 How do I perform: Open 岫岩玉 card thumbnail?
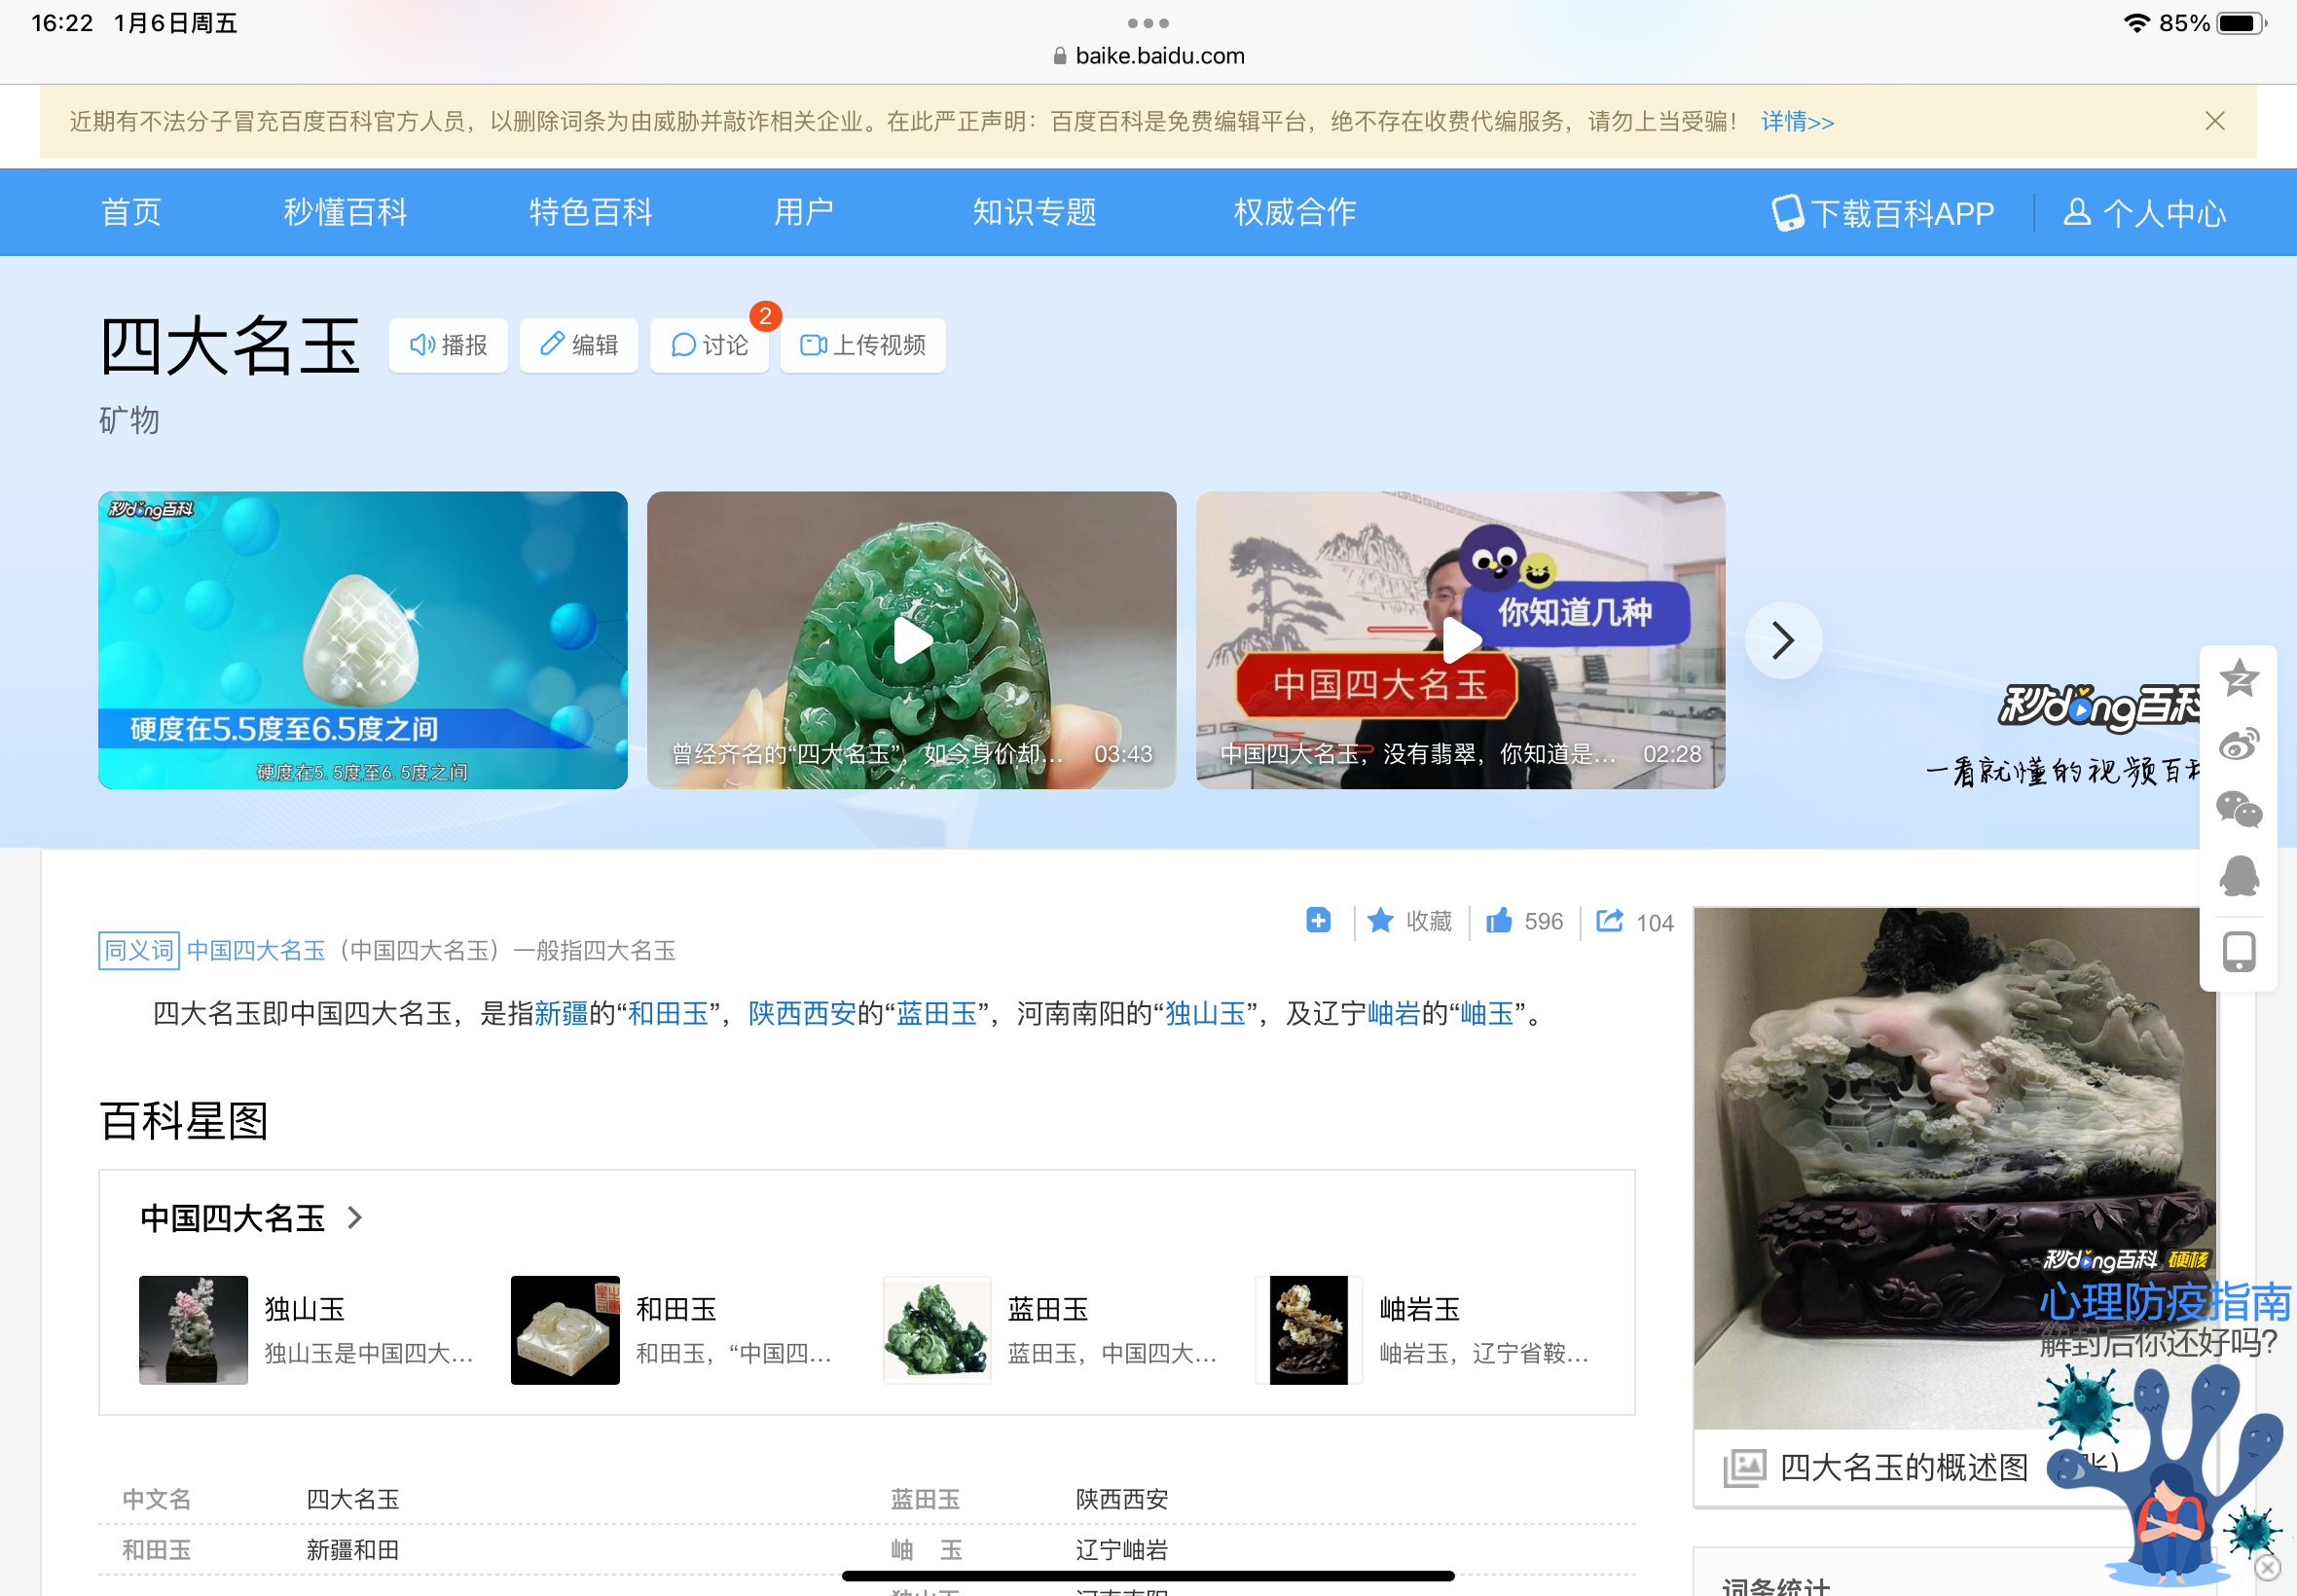pyautogui.click(x=1309, y=1330)
